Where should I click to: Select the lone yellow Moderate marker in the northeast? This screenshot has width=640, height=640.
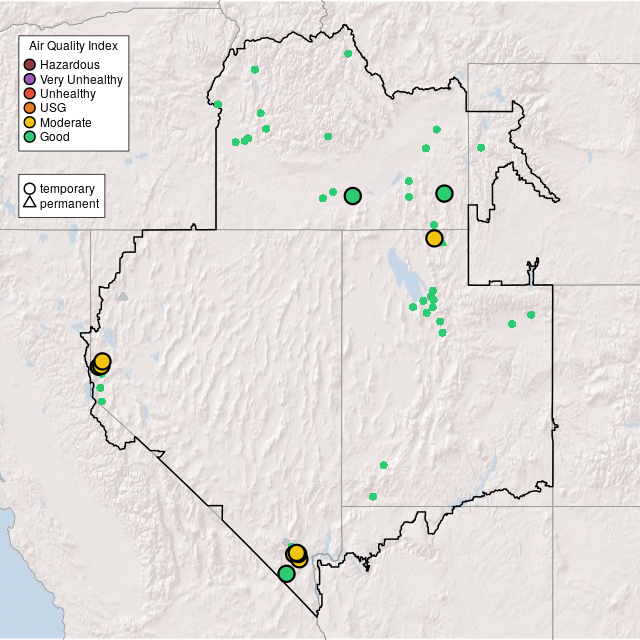pyautogui.click(x=434, y=238)
